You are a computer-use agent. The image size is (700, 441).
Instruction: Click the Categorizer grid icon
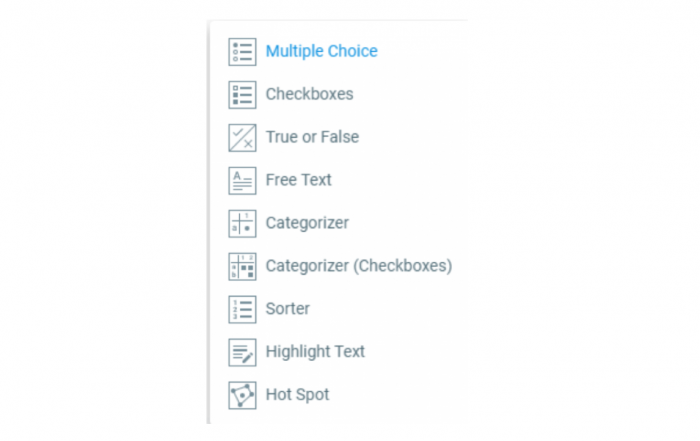242,223
